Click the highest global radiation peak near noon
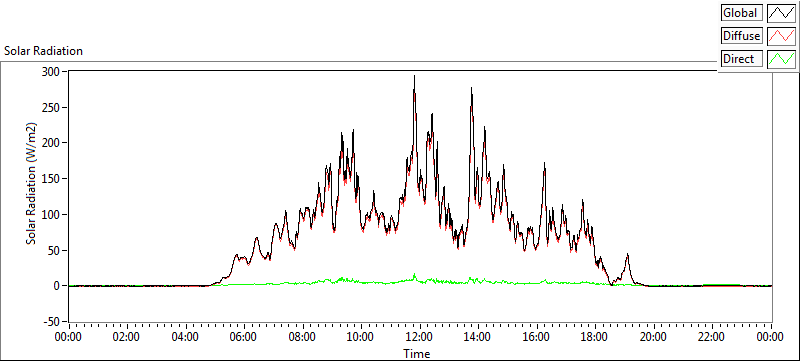 [414, 76]
